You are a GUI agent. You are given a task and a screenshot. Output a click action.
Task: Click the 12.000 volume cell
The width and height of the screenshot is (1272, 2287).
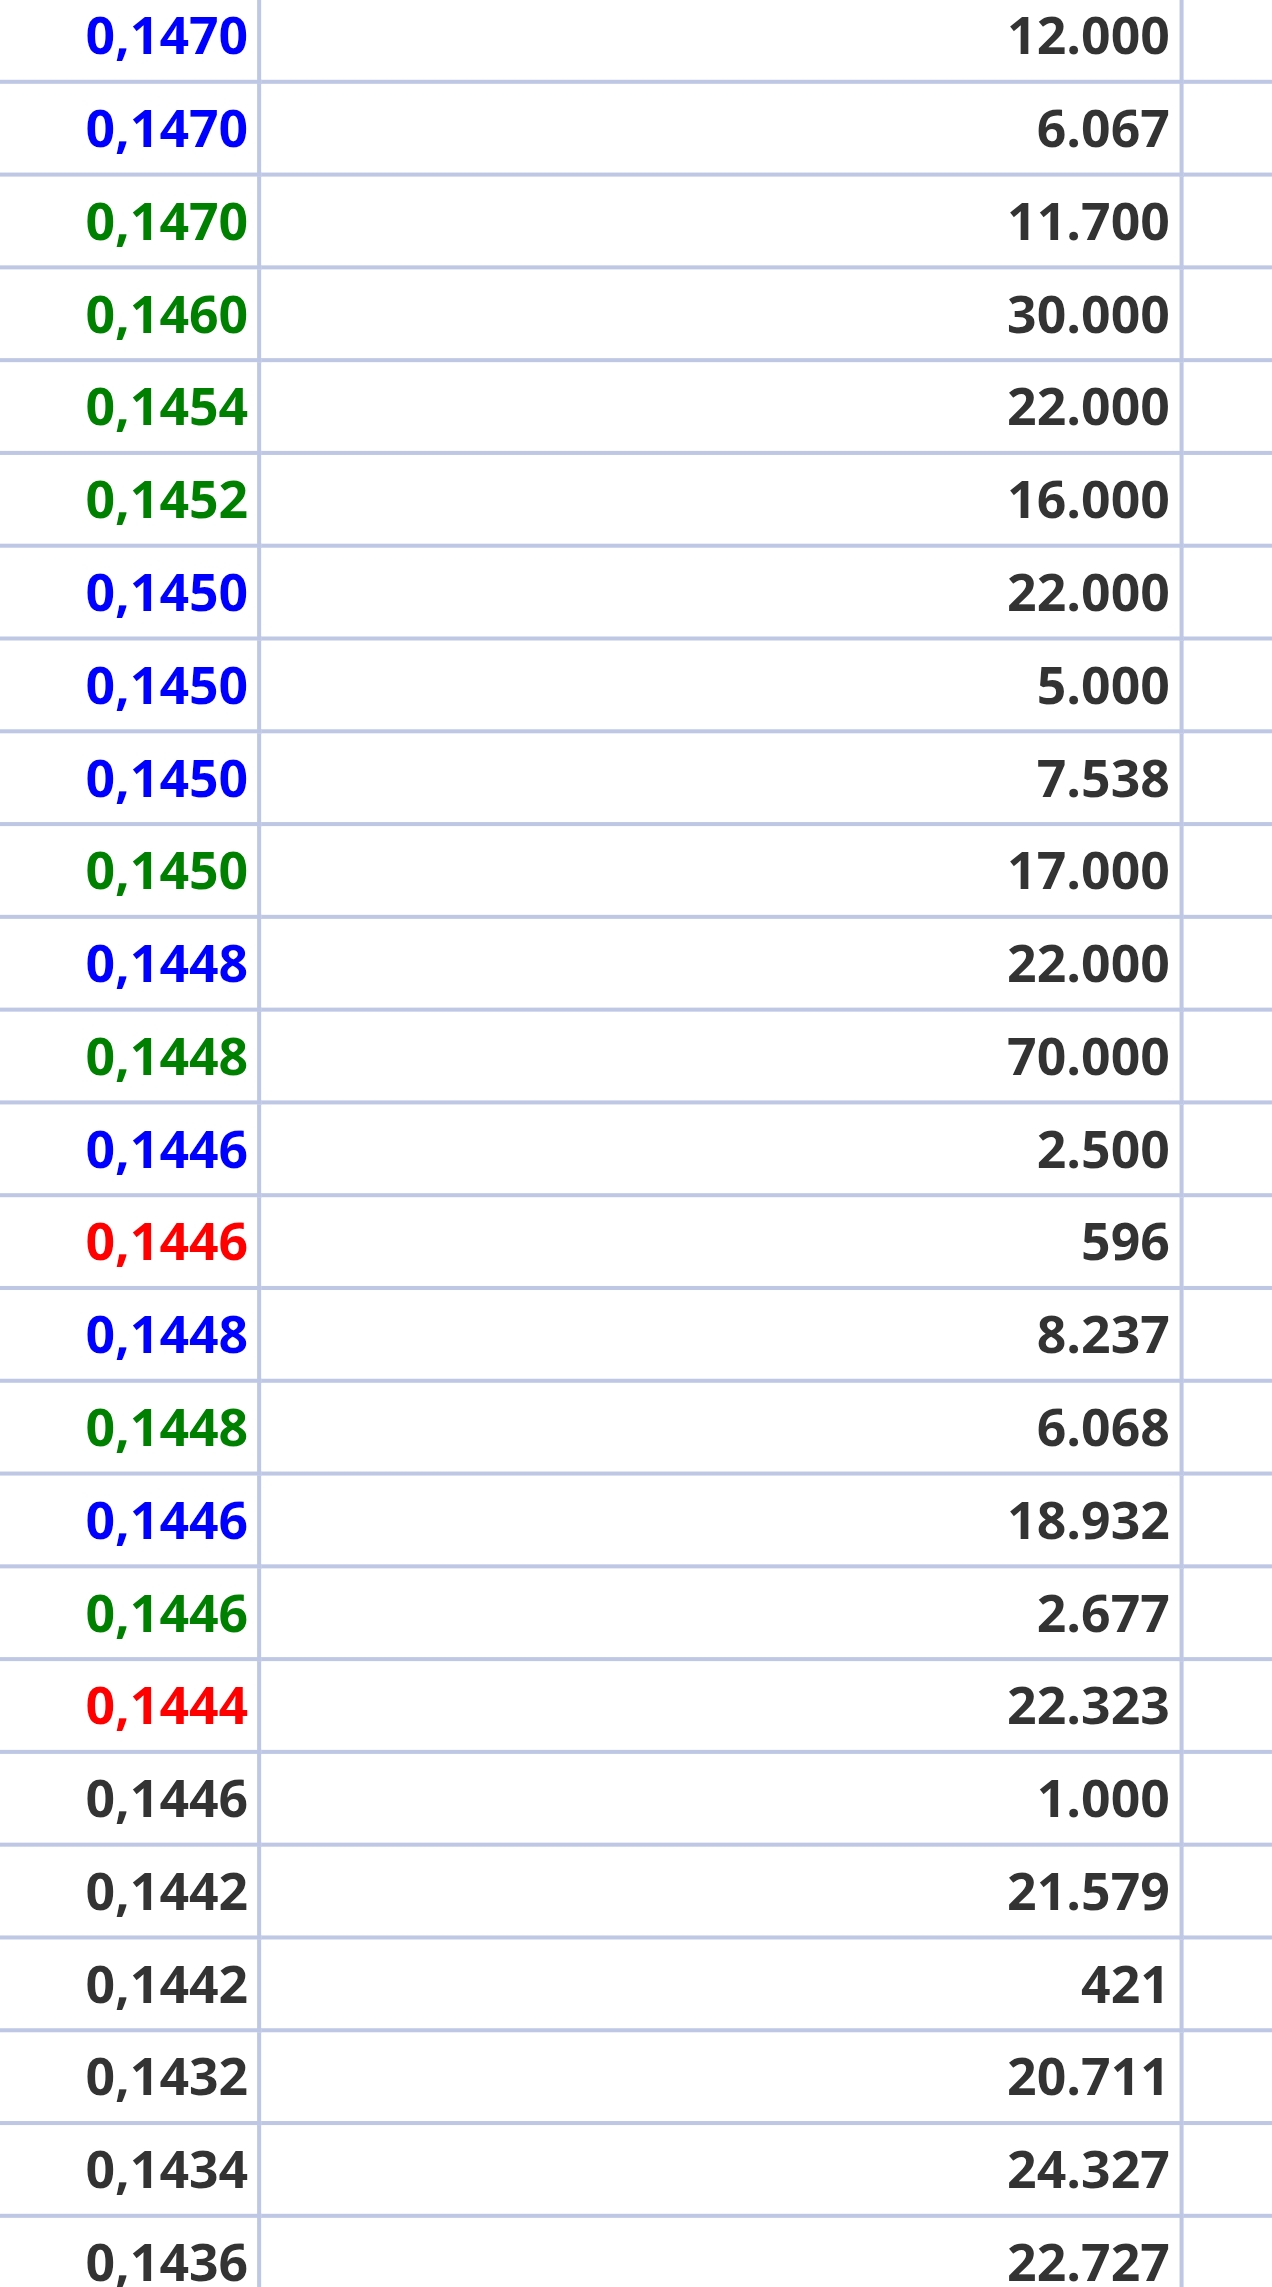pyautogui.click(x=1087, y=37)
